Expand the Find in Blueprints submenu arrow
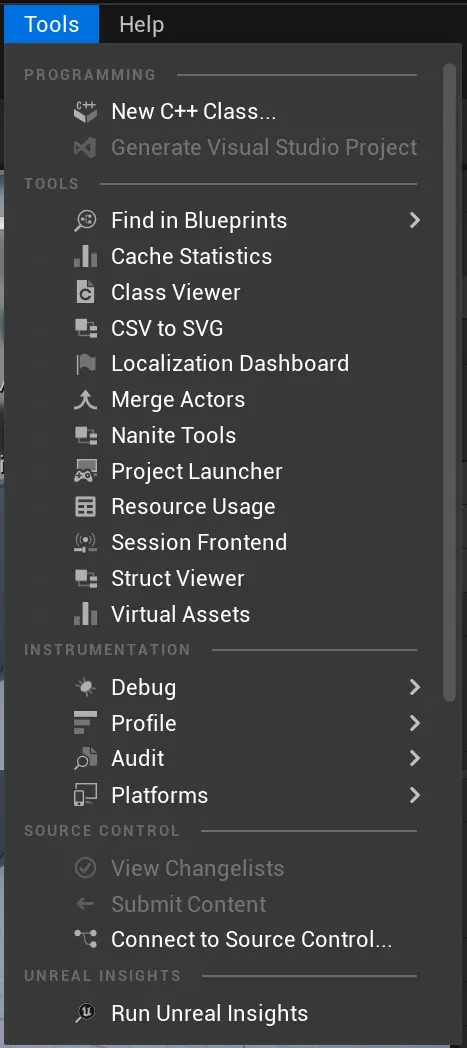The image size is (467, 1048). (415, 221)
